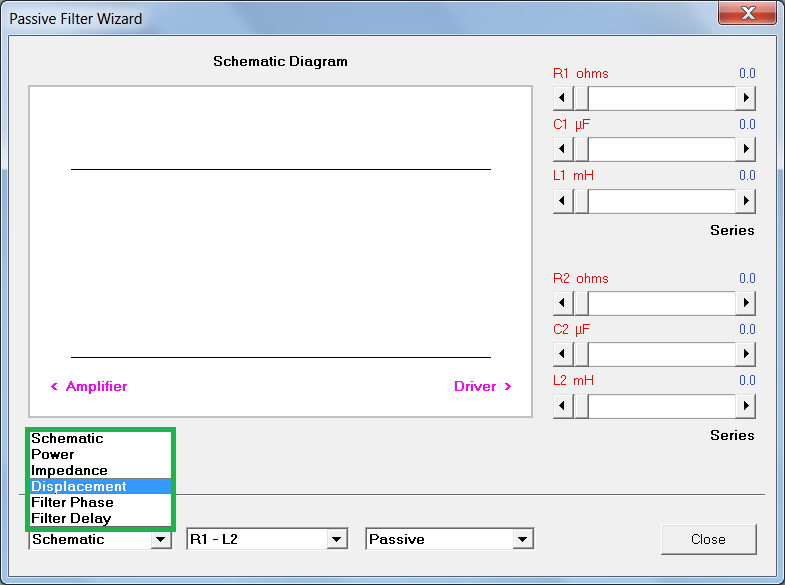This screenshot has height=585, width=785.
Task: Decrease C2 µF with left arrow
Action: point(563,354)
